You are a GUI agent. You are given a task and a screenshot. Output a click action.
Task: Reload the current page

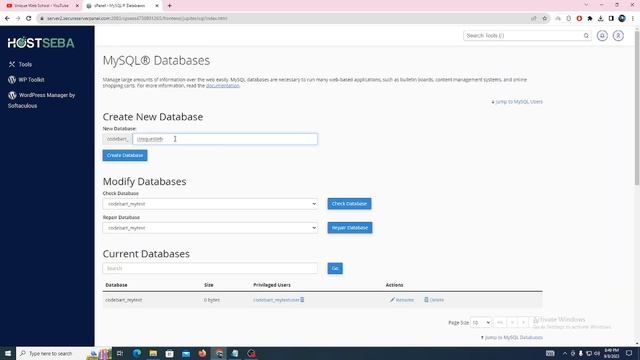(29, 18)
